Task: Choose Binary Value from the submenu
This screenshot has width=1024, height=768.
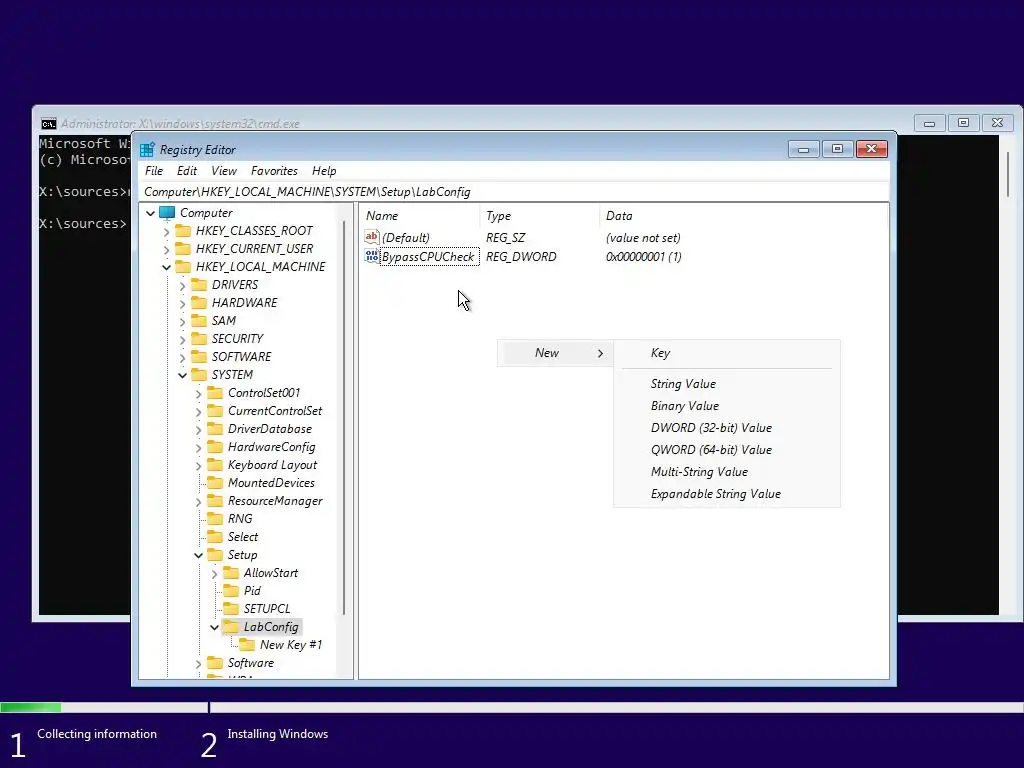Action: [x=727, y=406]
